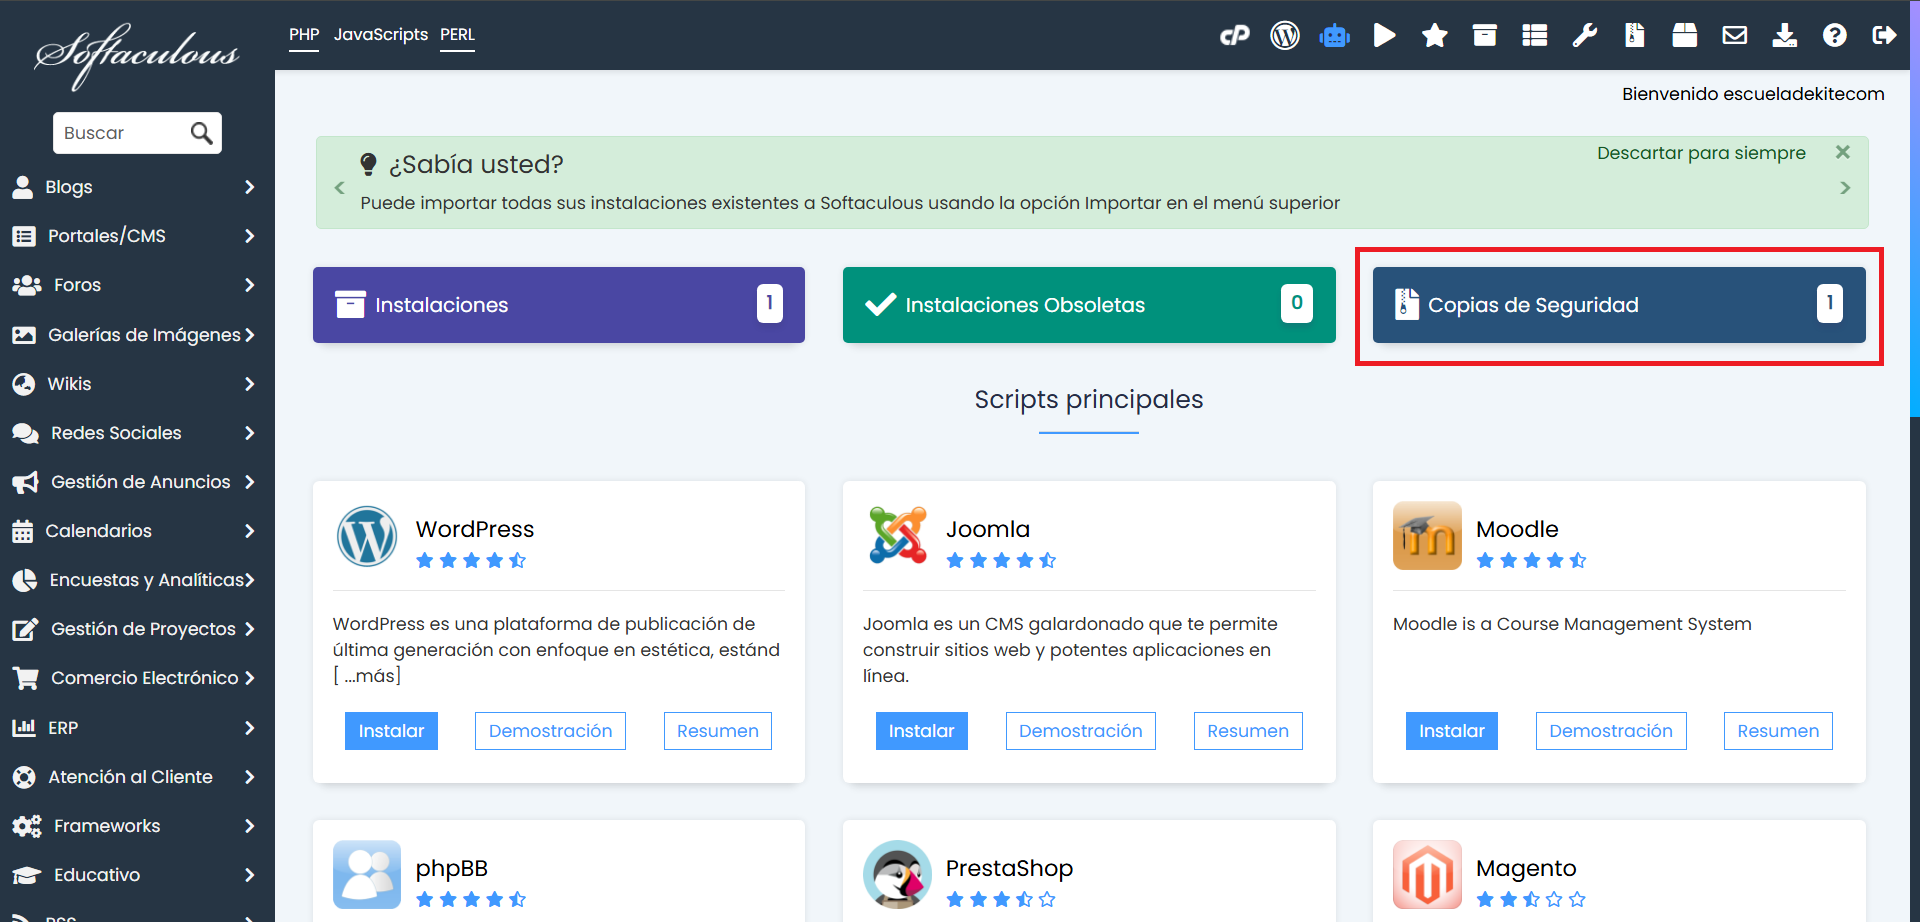Click the logout arrow icon
Image resolution: width=1920 pixels, height=922 pixels.
coord(1885,36)
